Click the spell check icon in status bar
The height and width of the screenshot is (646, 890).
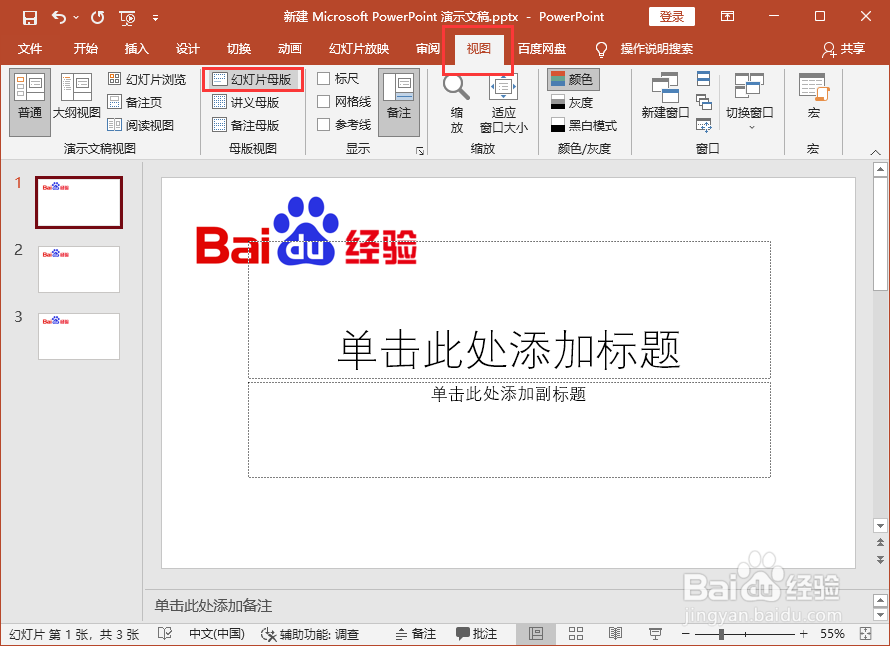165,634
